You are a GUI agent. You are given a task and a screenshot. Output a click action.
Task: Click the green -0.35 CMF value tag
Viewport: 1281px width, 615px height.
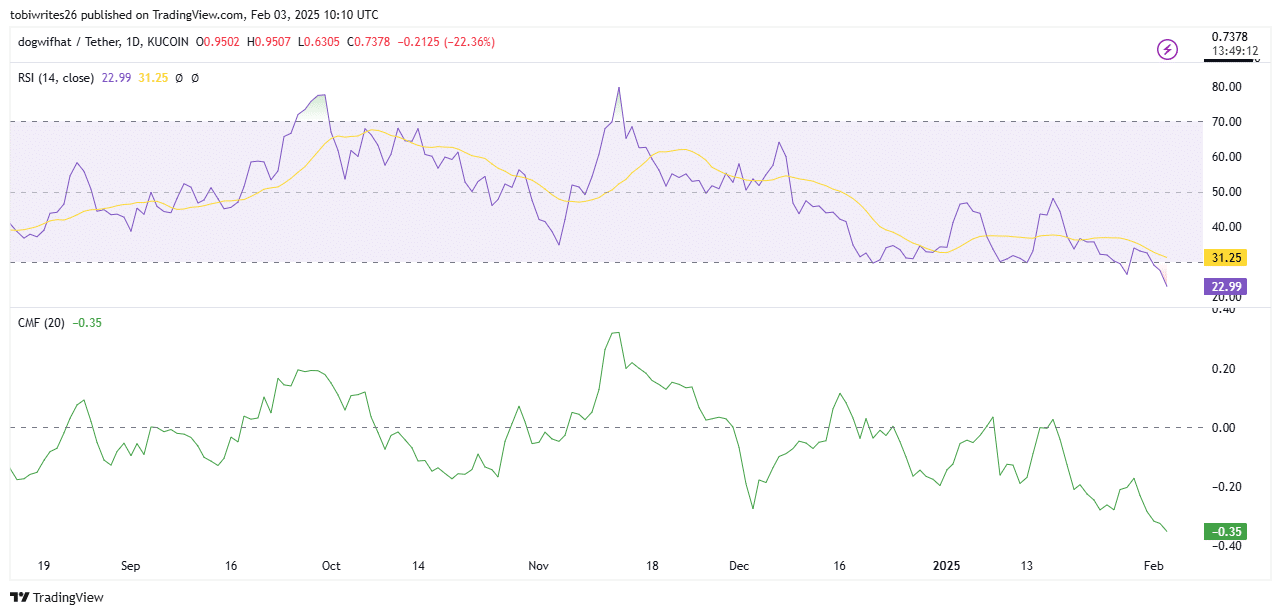tap(1225, 531)
